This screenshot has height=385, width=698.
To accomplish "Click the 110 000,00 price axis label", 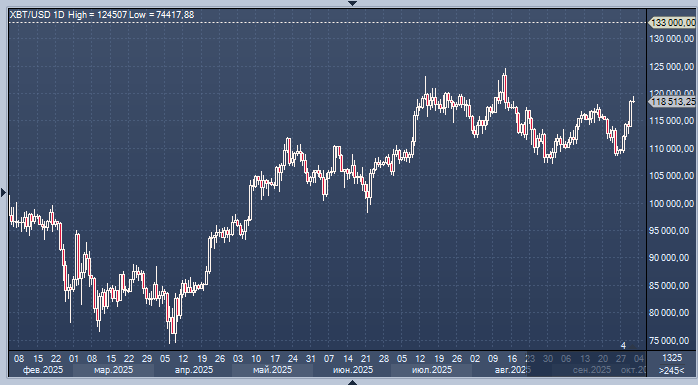I will (672, 149).
